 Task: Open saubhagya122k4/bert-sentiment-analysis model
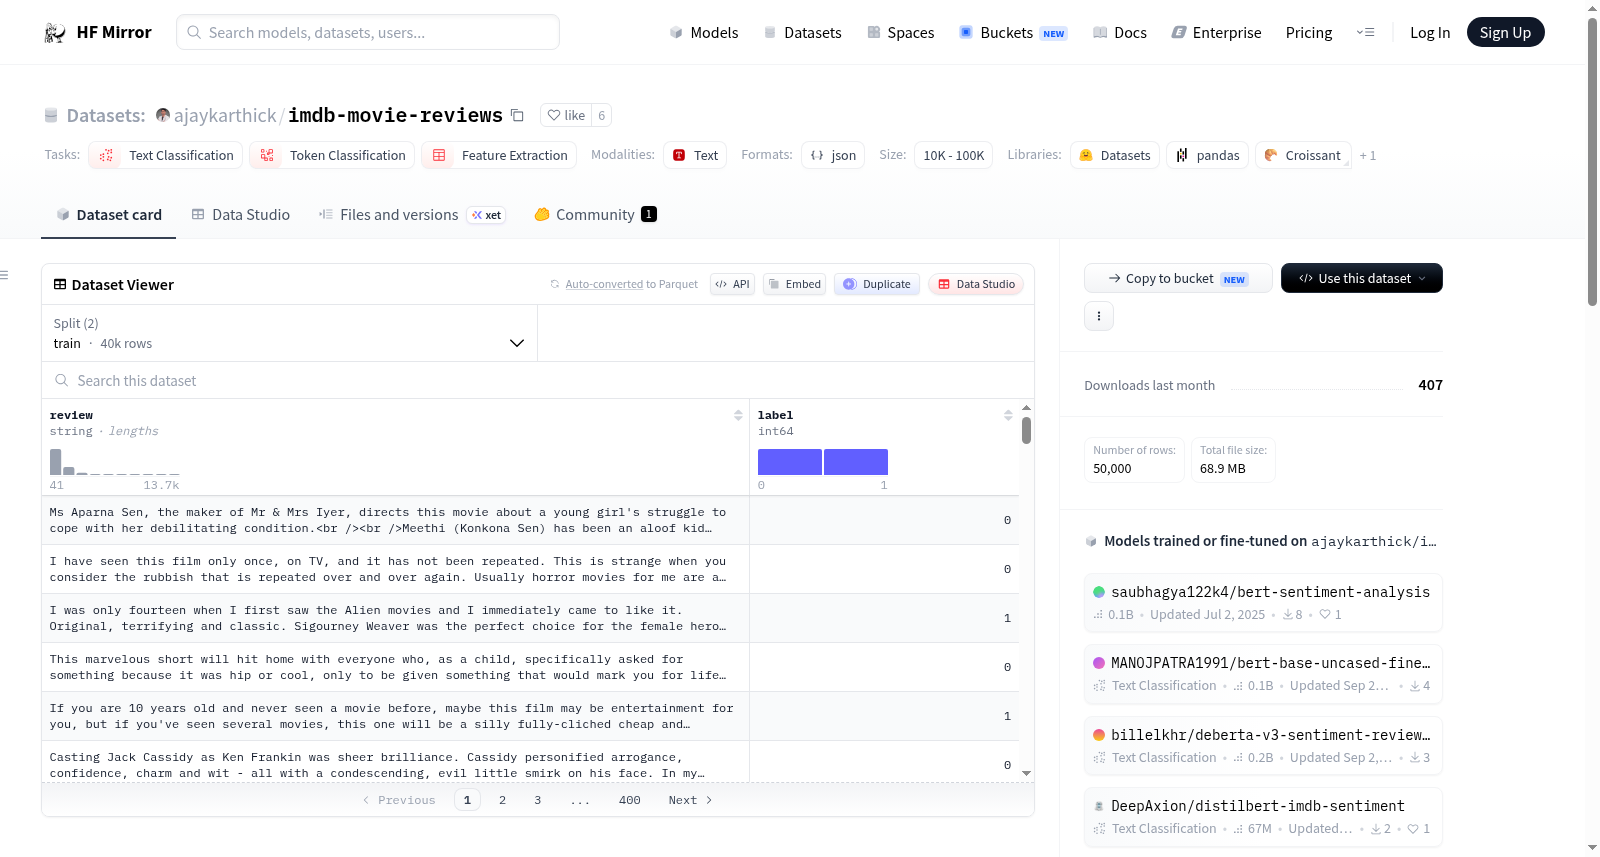coord(1263,602)
